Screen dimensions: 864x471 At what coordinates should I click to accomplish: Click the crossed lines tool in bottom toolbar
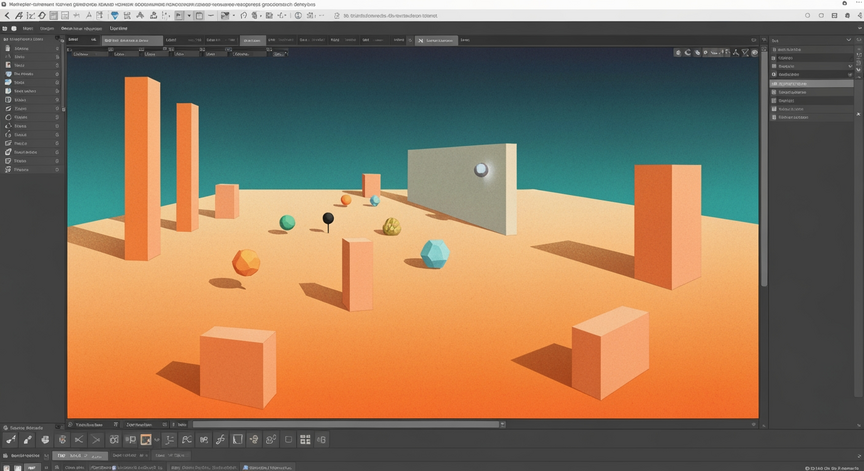tap(79, 439)
